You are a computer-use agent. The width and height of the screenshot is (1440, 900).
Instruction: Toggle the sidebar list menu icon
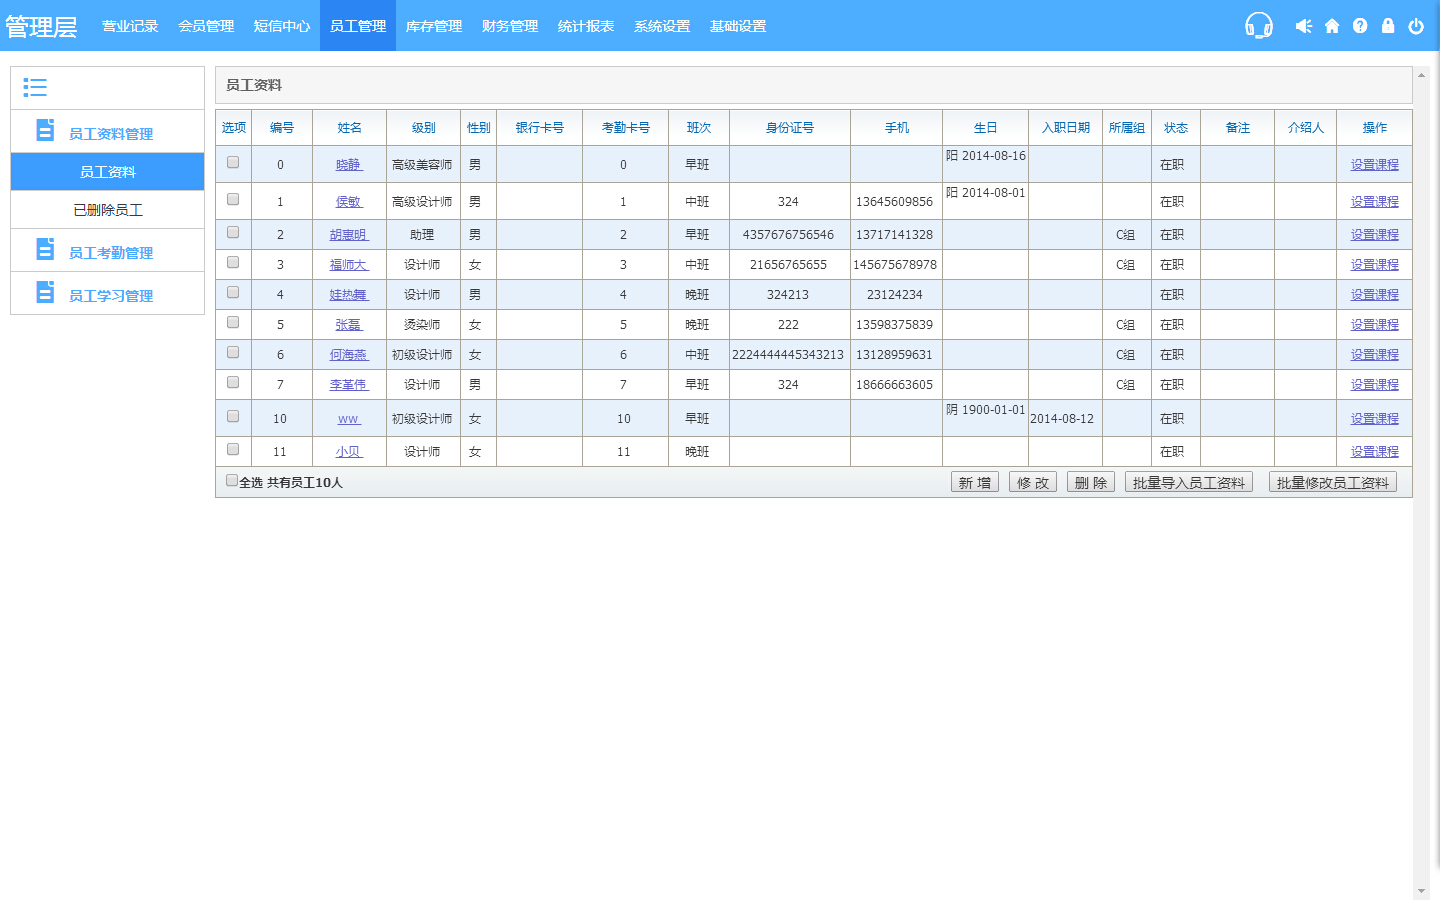[x=35, y=88]
